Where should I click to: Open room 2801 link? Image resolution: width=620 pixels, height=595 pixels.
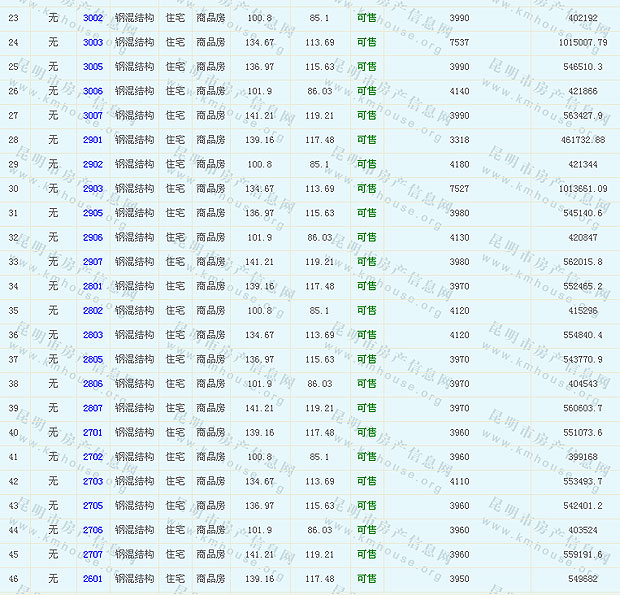(x=93, y=286)
